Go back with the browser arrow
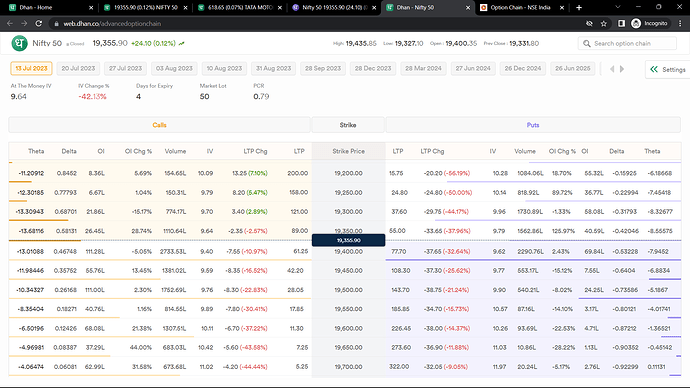 10,23
